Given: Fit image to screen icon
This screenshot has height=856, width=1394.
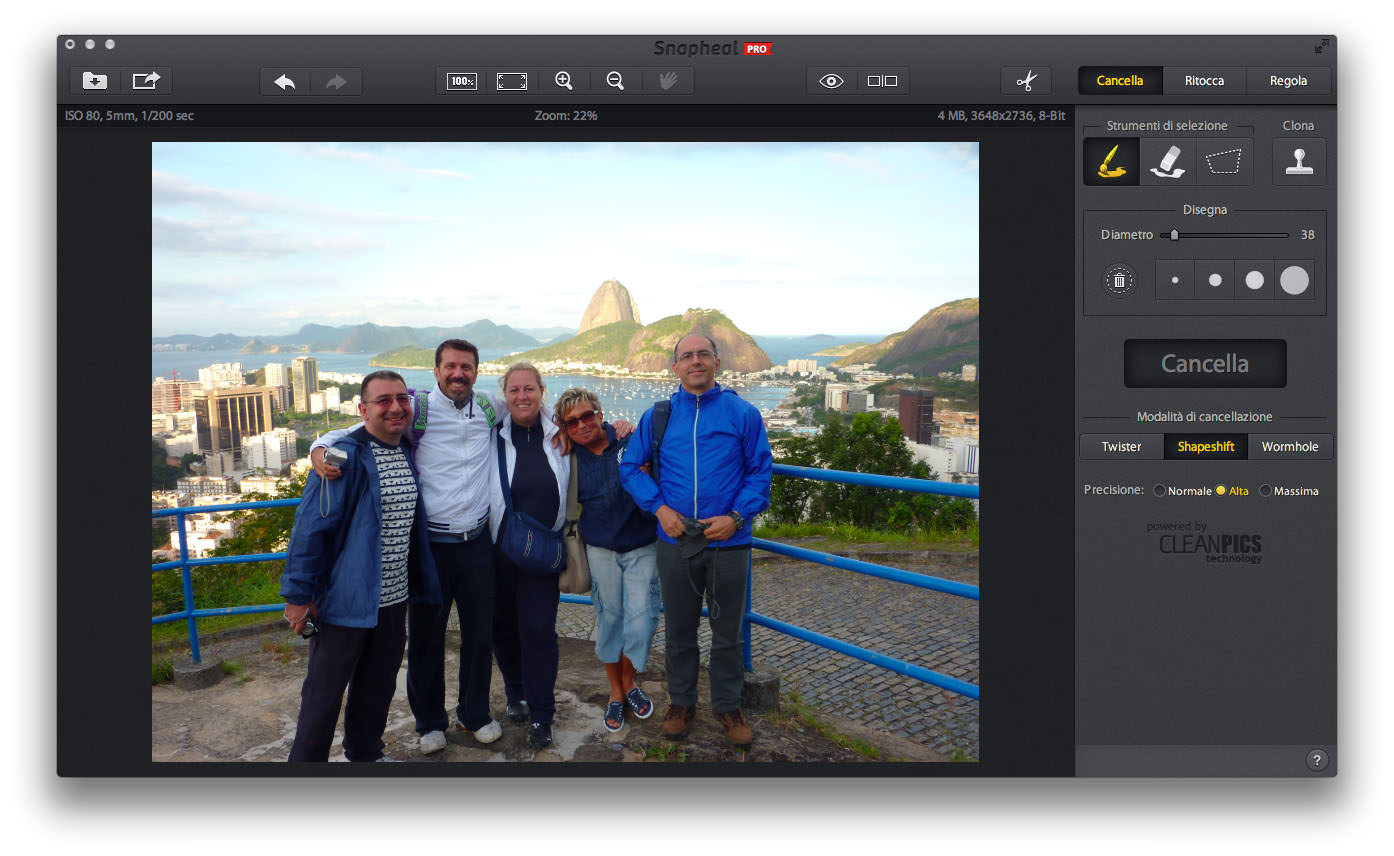Looking at the screenshot, I should 512,81.
